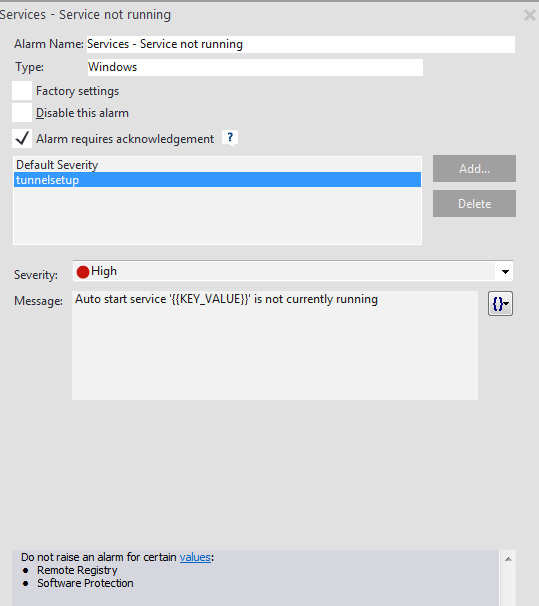Click the Remote Registry exclusion entry
Viewport: 539px width, 606px height.
pyautogui.click(x=77, y=570)
